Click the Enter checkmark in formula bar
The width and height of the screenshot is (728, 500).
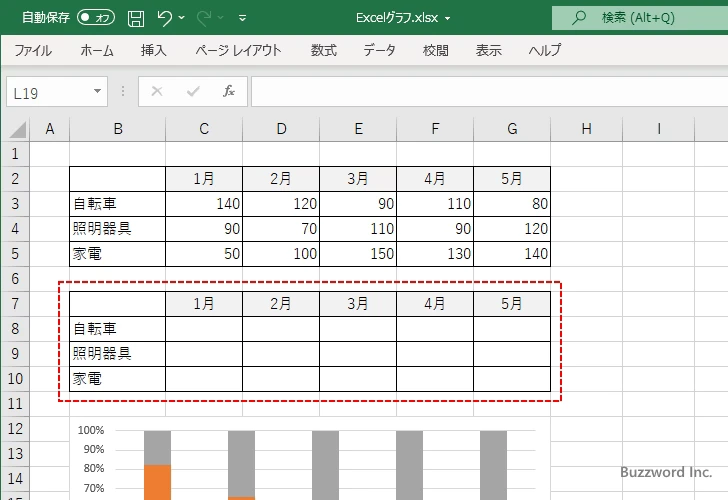tap(192, 91)
